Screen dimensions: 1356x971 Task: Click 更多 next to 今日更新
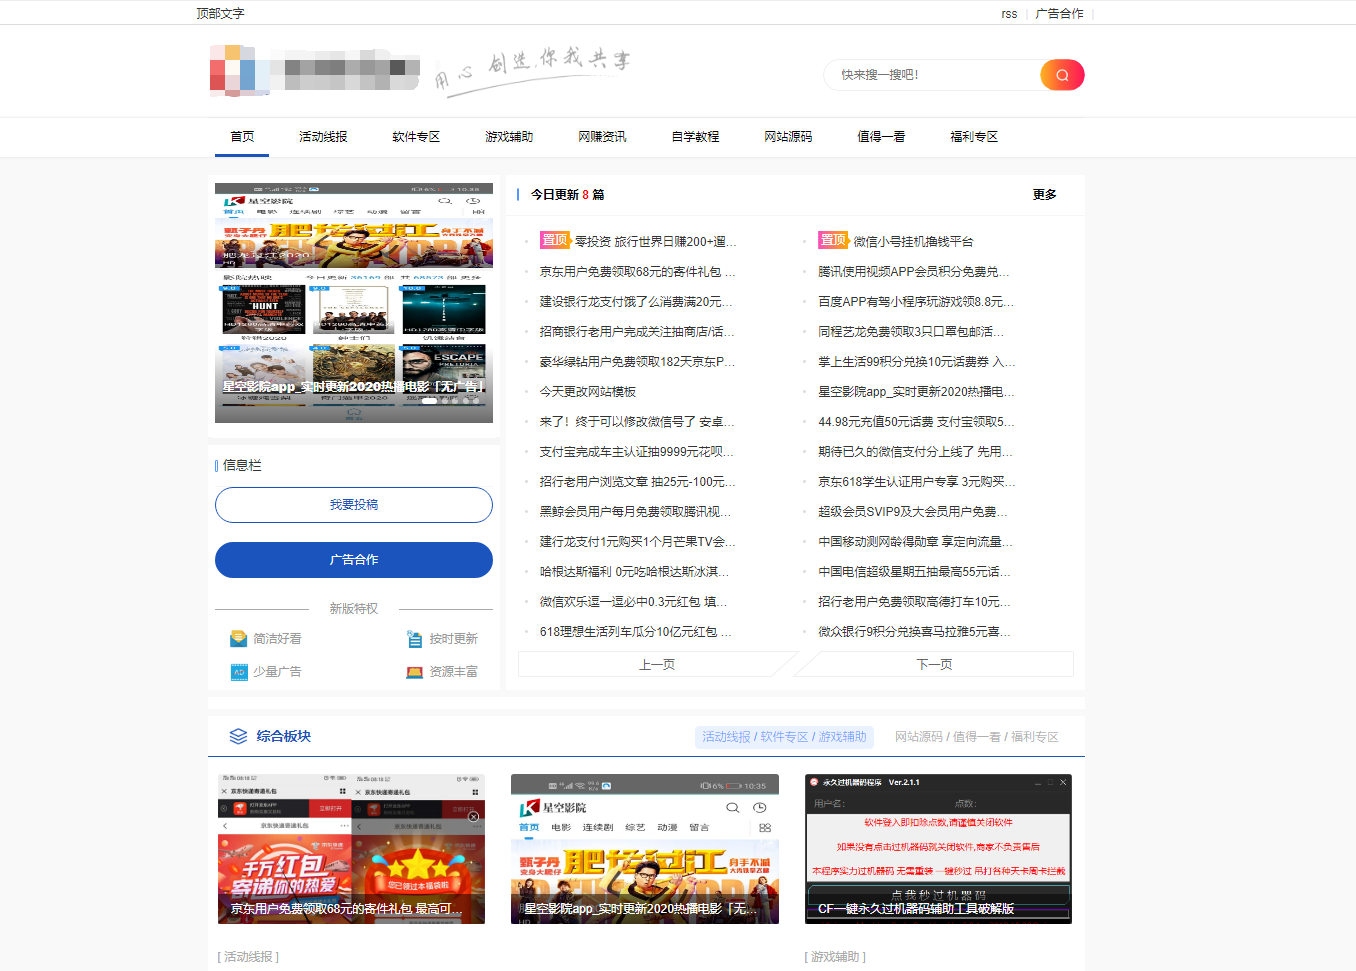(x=1044, y=195)
